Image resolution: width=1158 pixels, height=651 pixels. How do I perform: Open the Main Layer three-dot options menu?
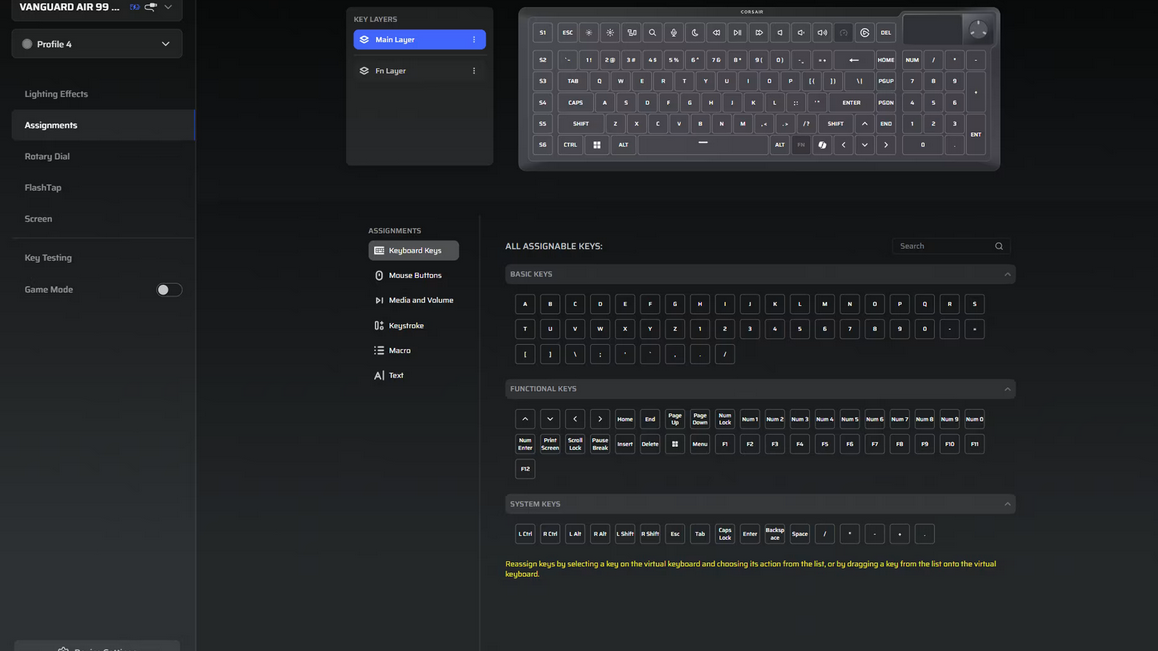pos(474,40)
